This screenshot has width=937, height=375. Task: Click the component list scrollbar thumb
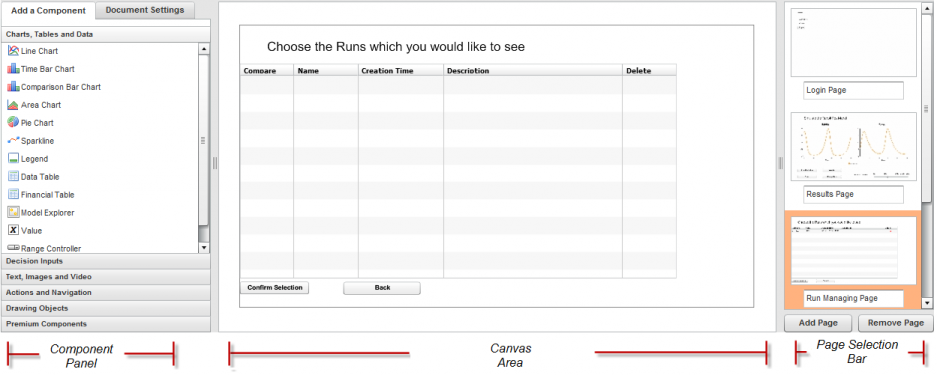coord(204,140)
